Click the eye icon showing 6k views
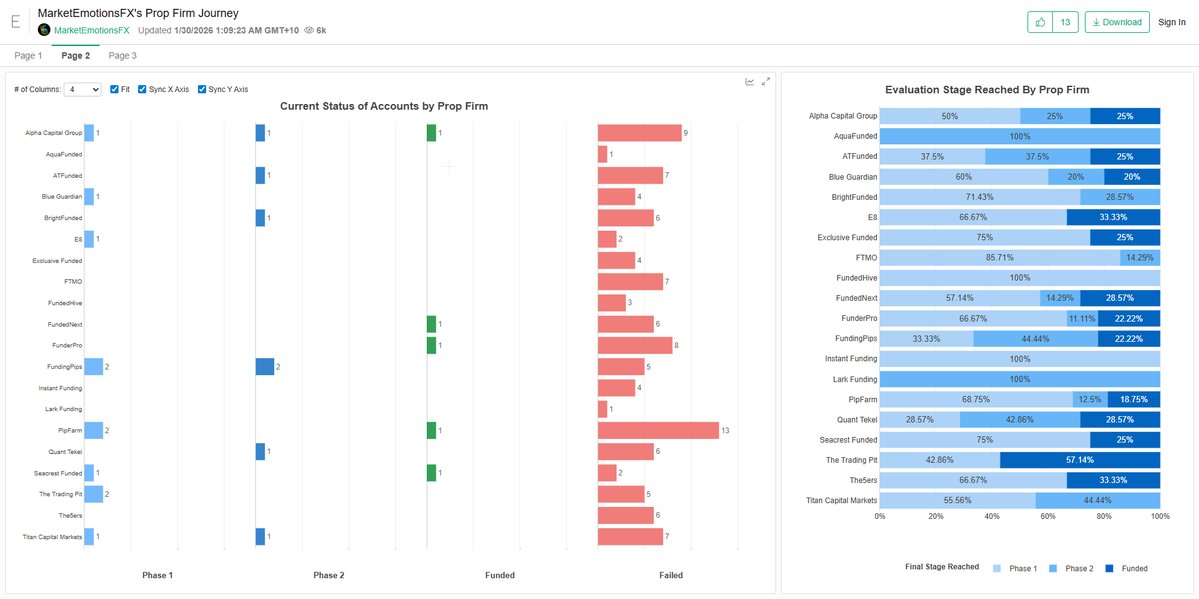 click(x=311, y=30)
